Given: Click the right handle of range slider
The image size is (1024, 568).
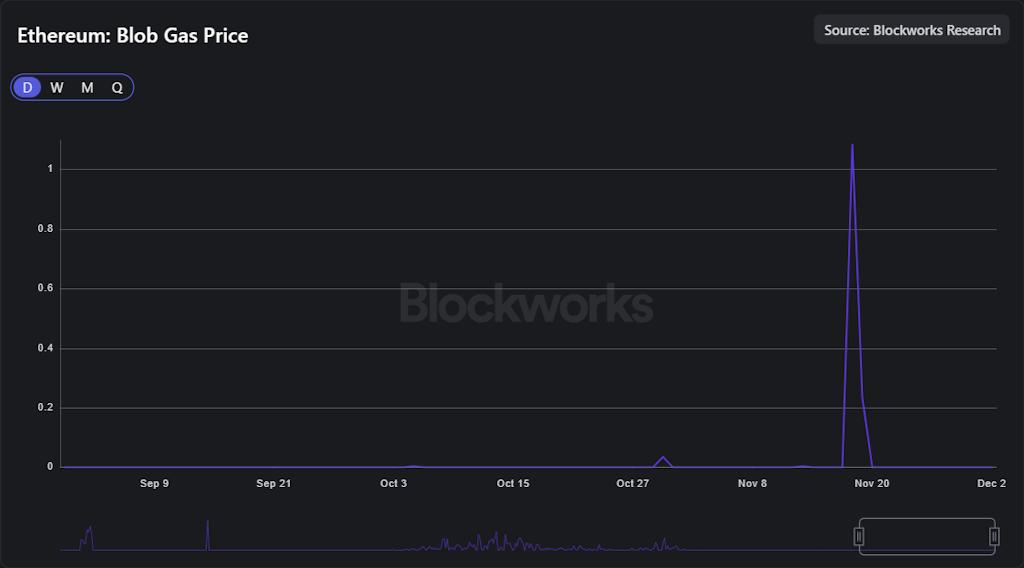Looking at the screenshot, I should point(994,537).
